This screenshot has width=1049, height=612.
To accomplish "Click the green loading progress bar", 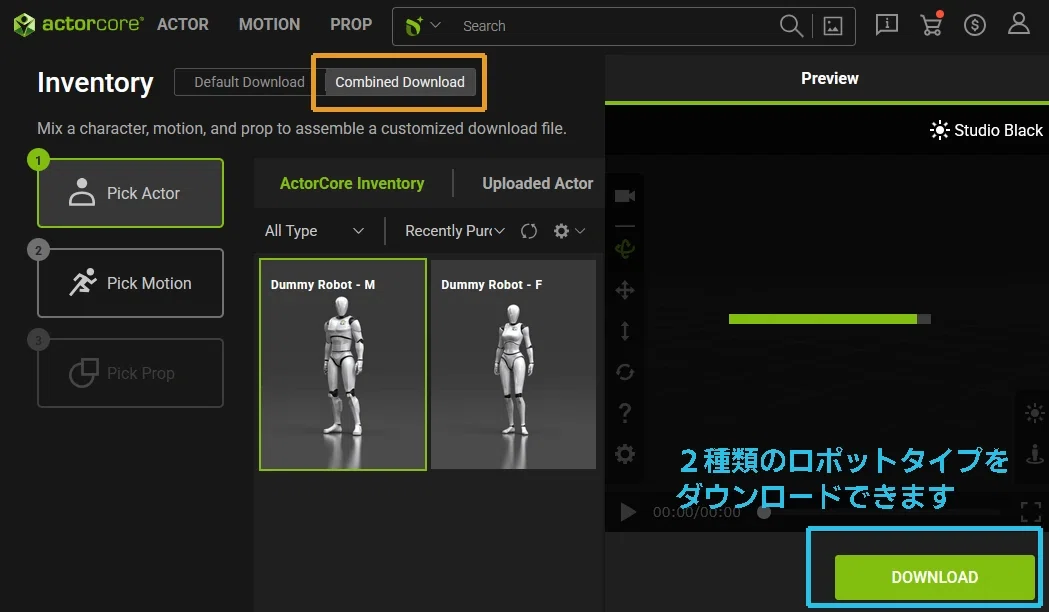I will tap(830, 319).
